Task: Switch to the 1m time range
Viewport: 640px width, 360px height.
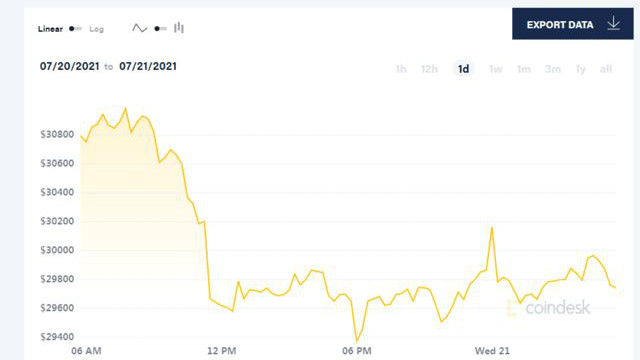Action: coord(524,69)
